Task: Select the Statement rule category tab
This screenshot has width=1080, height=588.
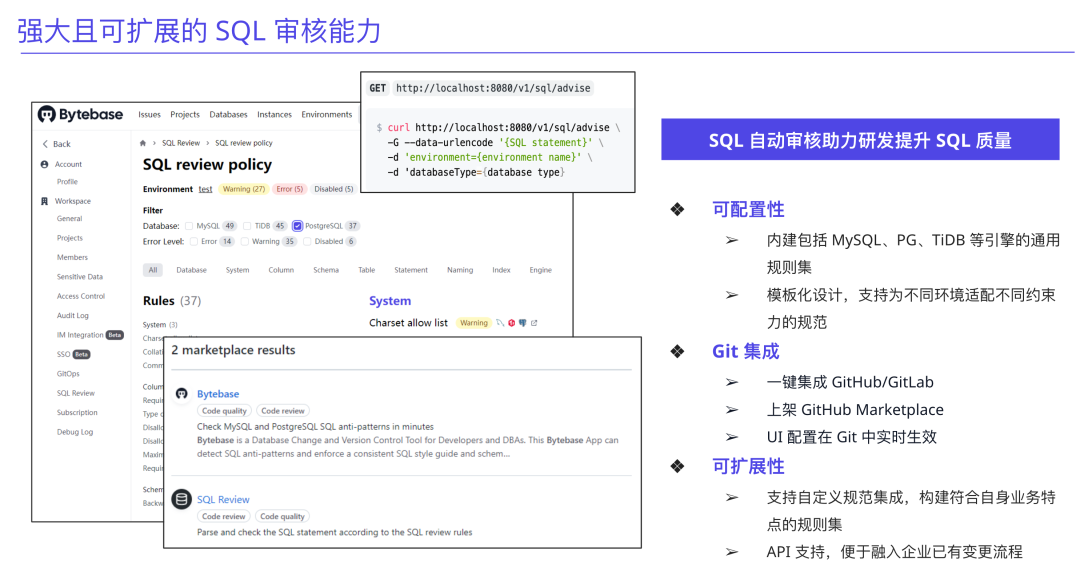Action: (x=411, y=270)
